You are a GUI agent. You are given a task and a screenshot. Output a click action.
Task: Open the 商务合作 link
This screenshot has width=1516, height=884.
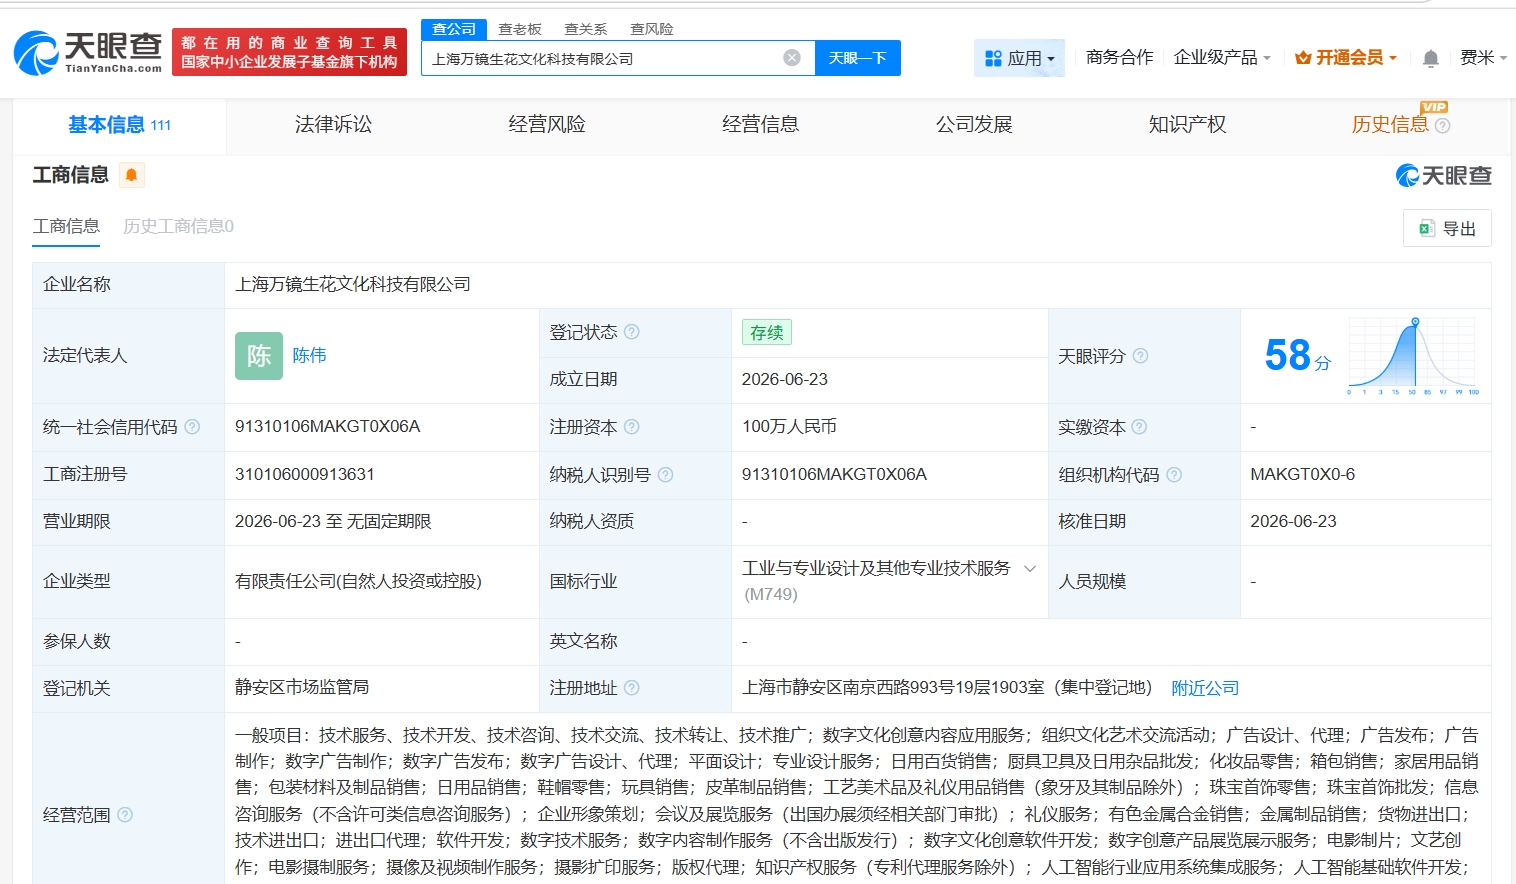[1120, 58]
